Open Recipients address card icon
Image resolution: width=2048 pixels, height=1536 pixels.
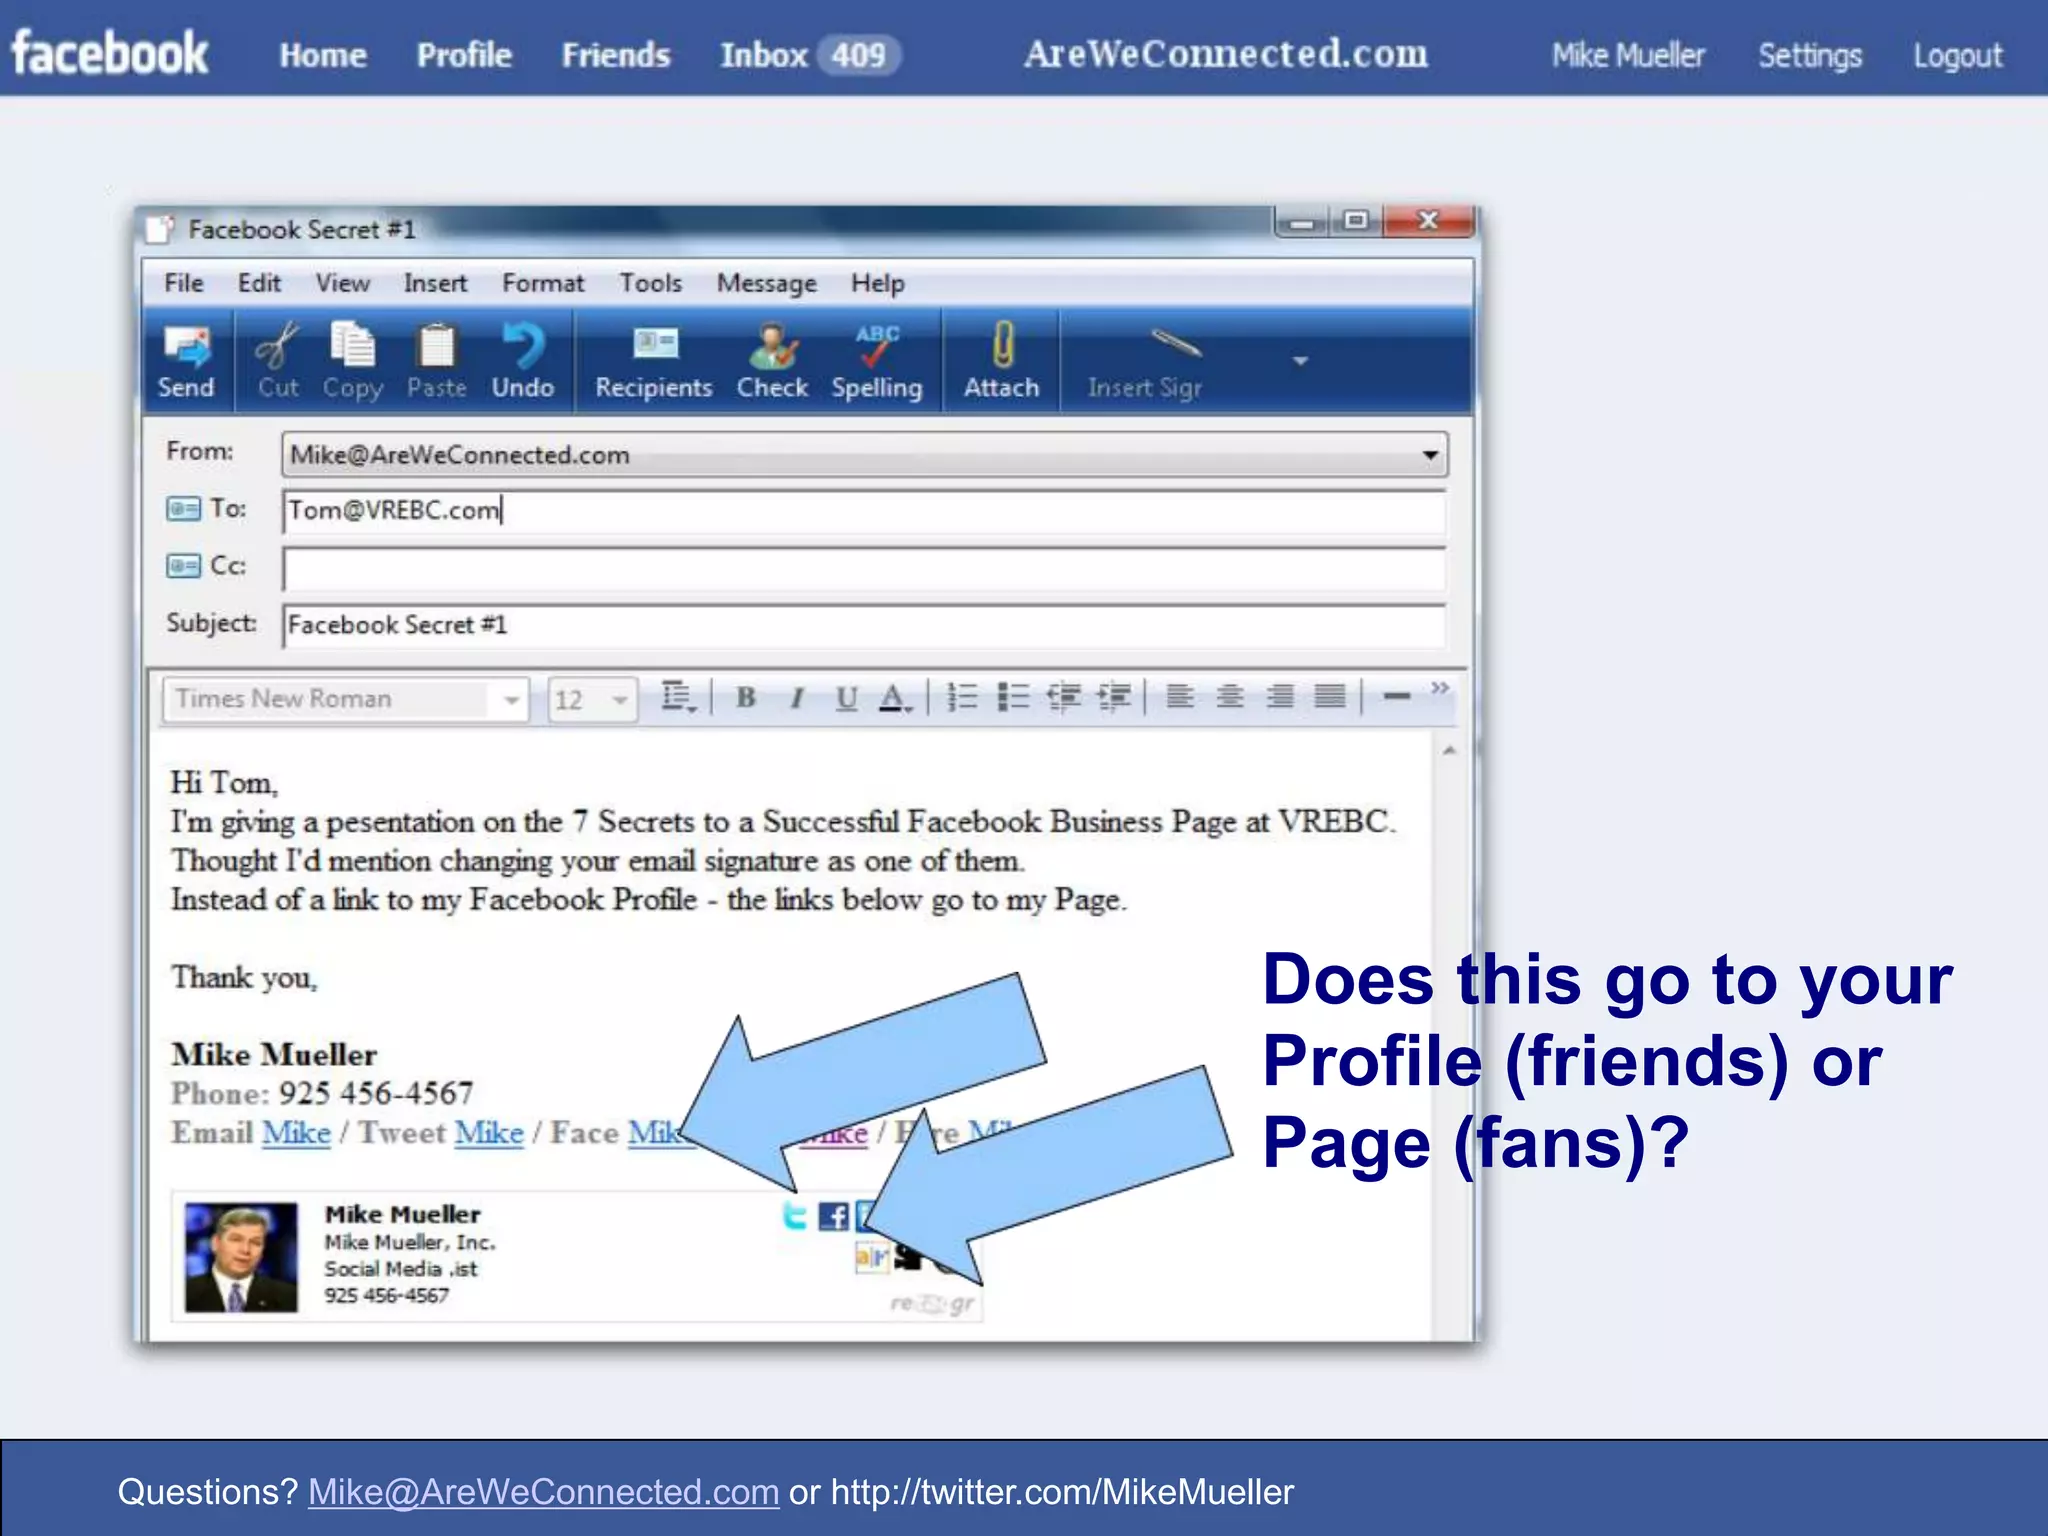[655, 344]
